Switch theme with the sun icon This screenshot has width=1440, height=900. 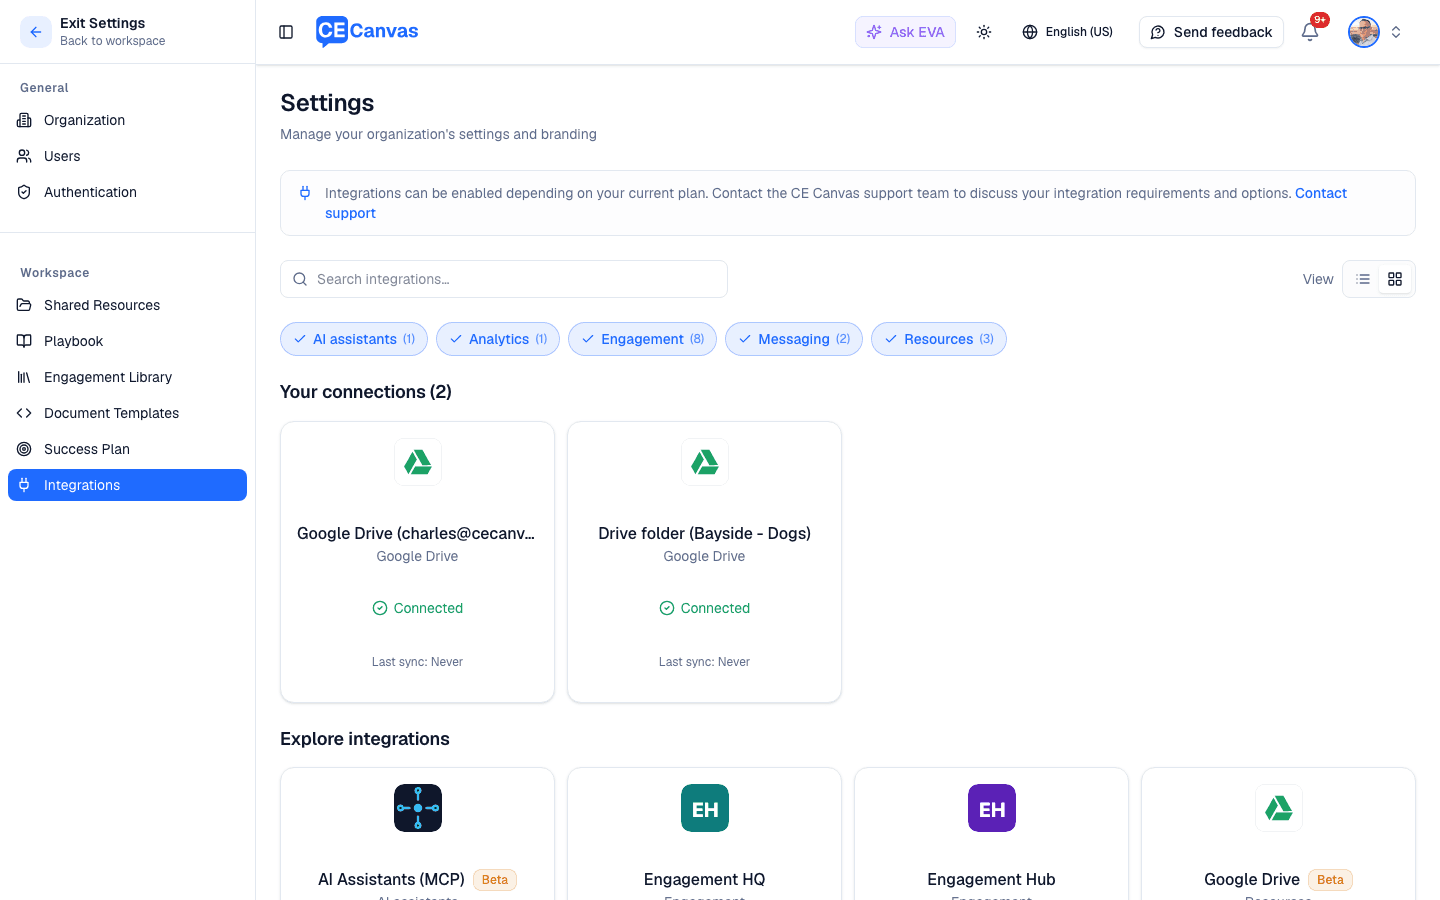click(984, 32)
